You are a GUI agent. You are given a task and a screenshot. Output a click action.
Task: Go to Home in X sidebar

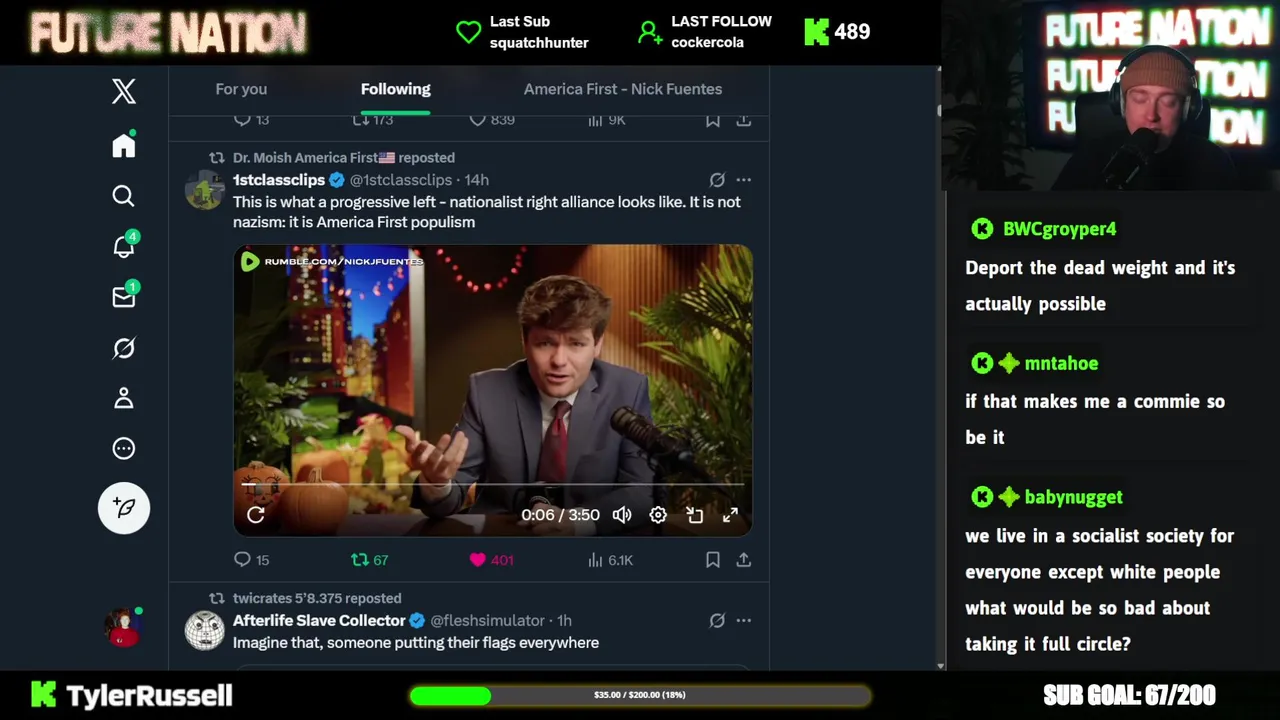point(124,145)
